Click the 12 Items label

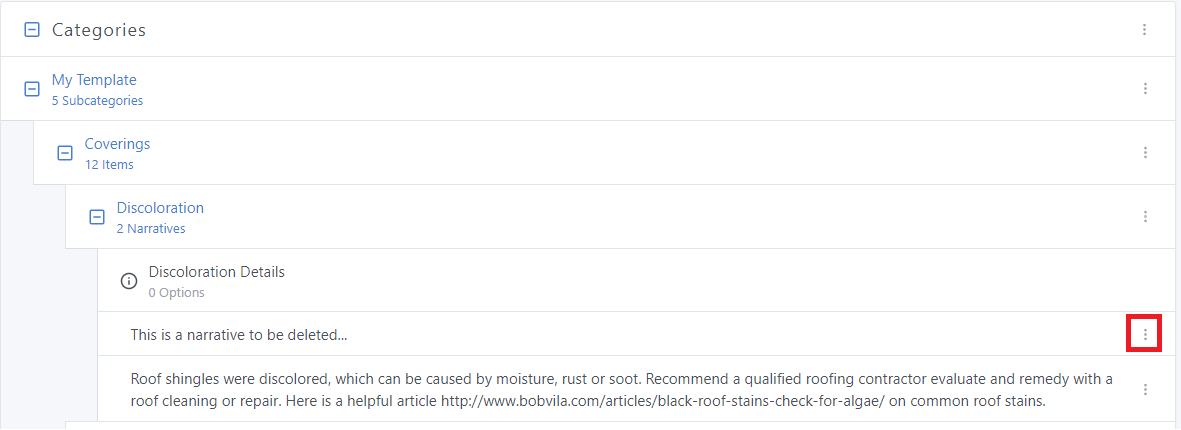coord(109,165)
